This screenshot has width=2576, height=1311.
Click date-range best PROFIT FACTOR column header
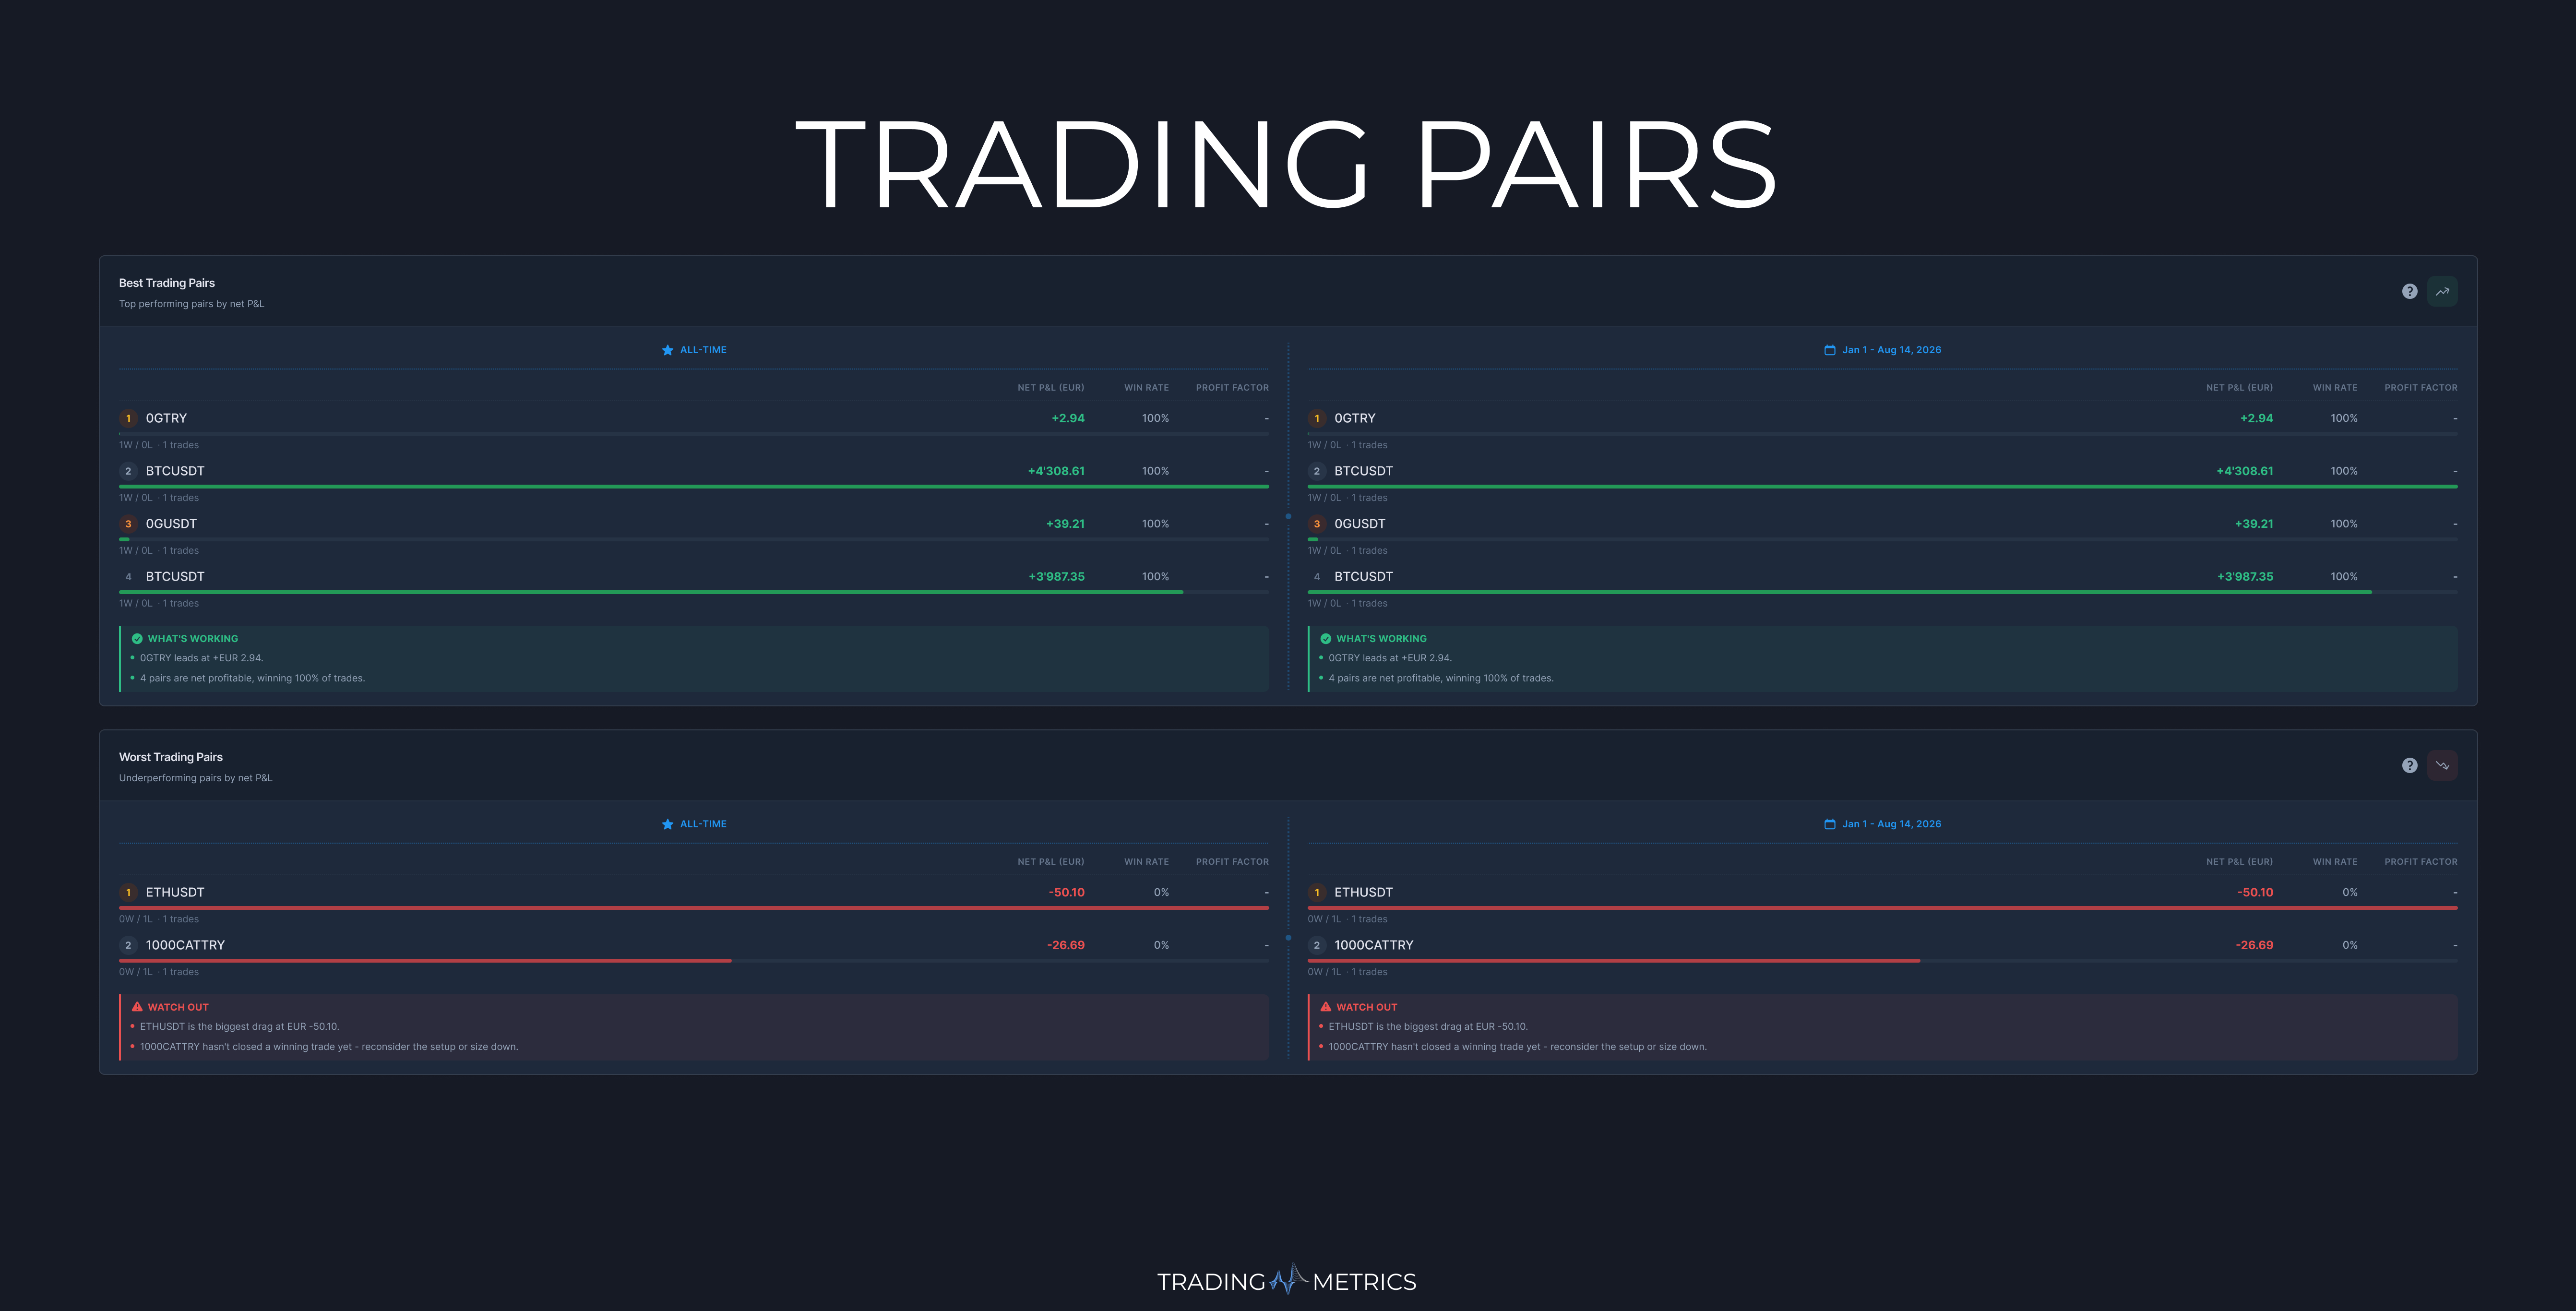2420,388
